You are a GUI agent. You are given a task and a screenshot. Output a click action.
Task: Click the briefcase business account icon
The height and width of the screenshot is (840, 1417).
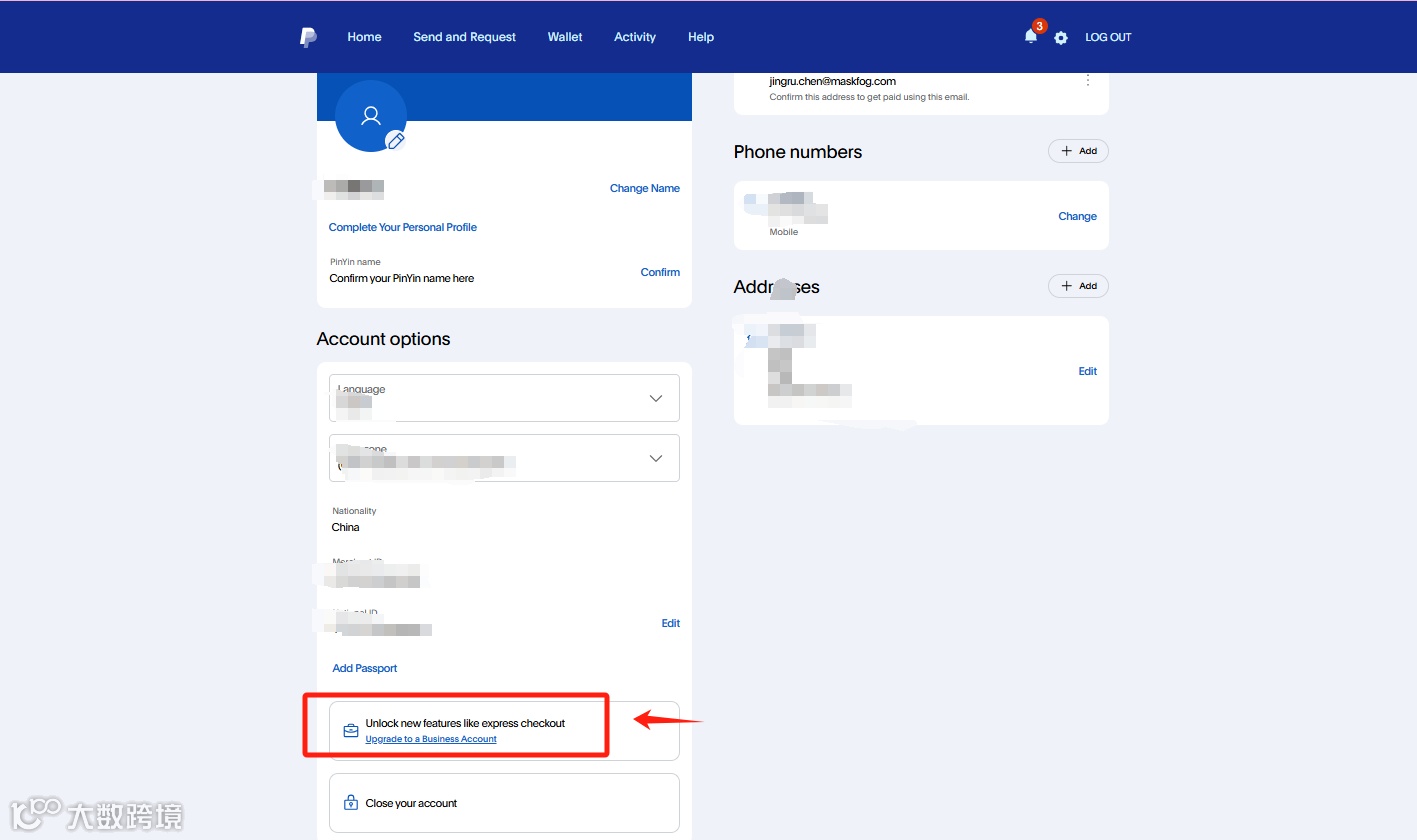(x=351, y=731)
